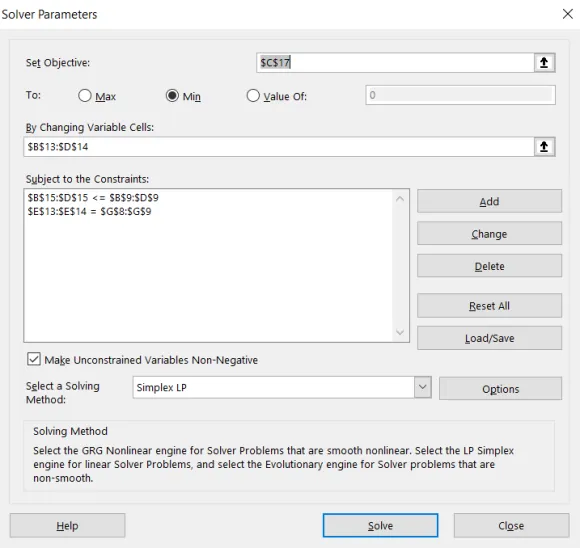Click the Changing Variable Cells range-selector icon
The image size is (580, 548).
coord(544,147)
